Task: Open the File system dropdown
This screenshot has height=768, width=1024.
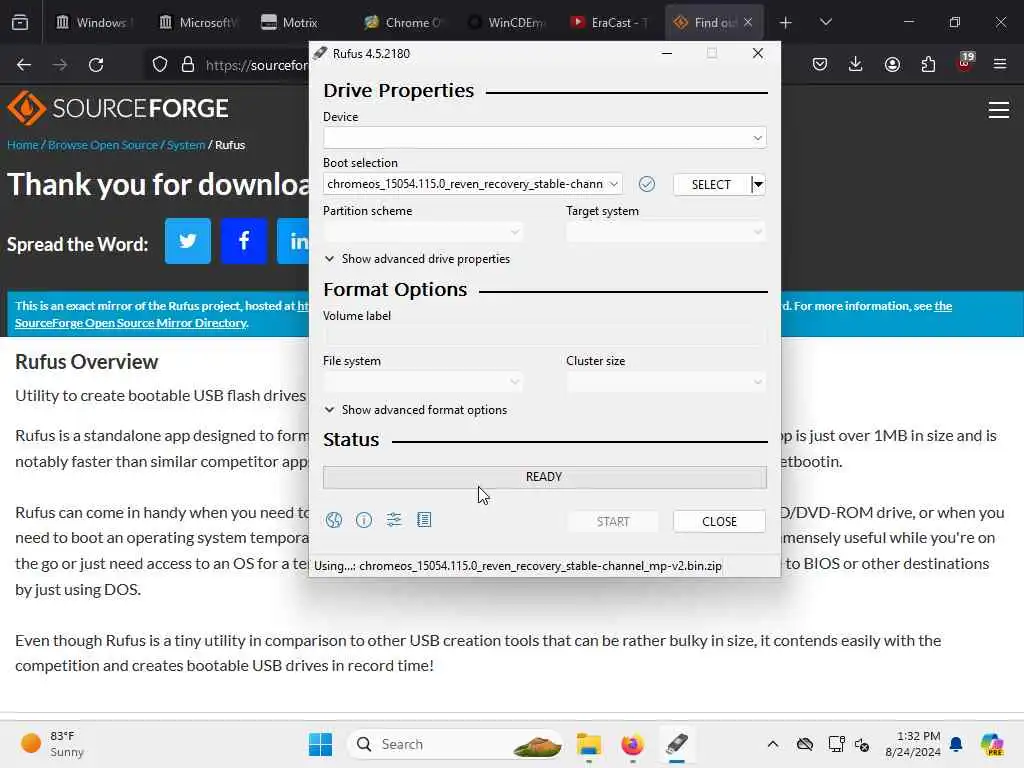Action: 423,382
